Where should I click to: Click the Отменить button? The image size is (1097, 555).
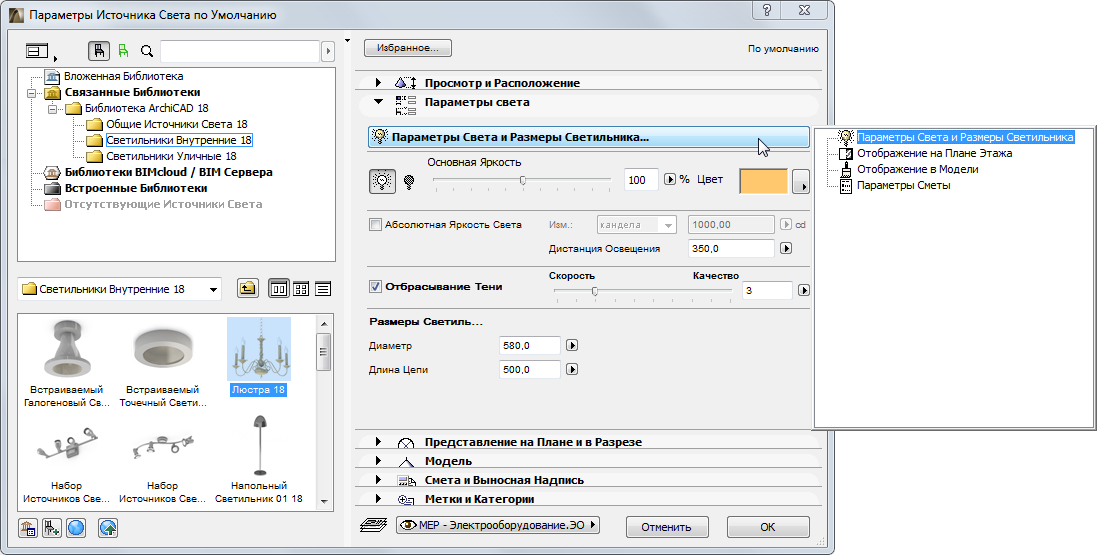(667, 527)
